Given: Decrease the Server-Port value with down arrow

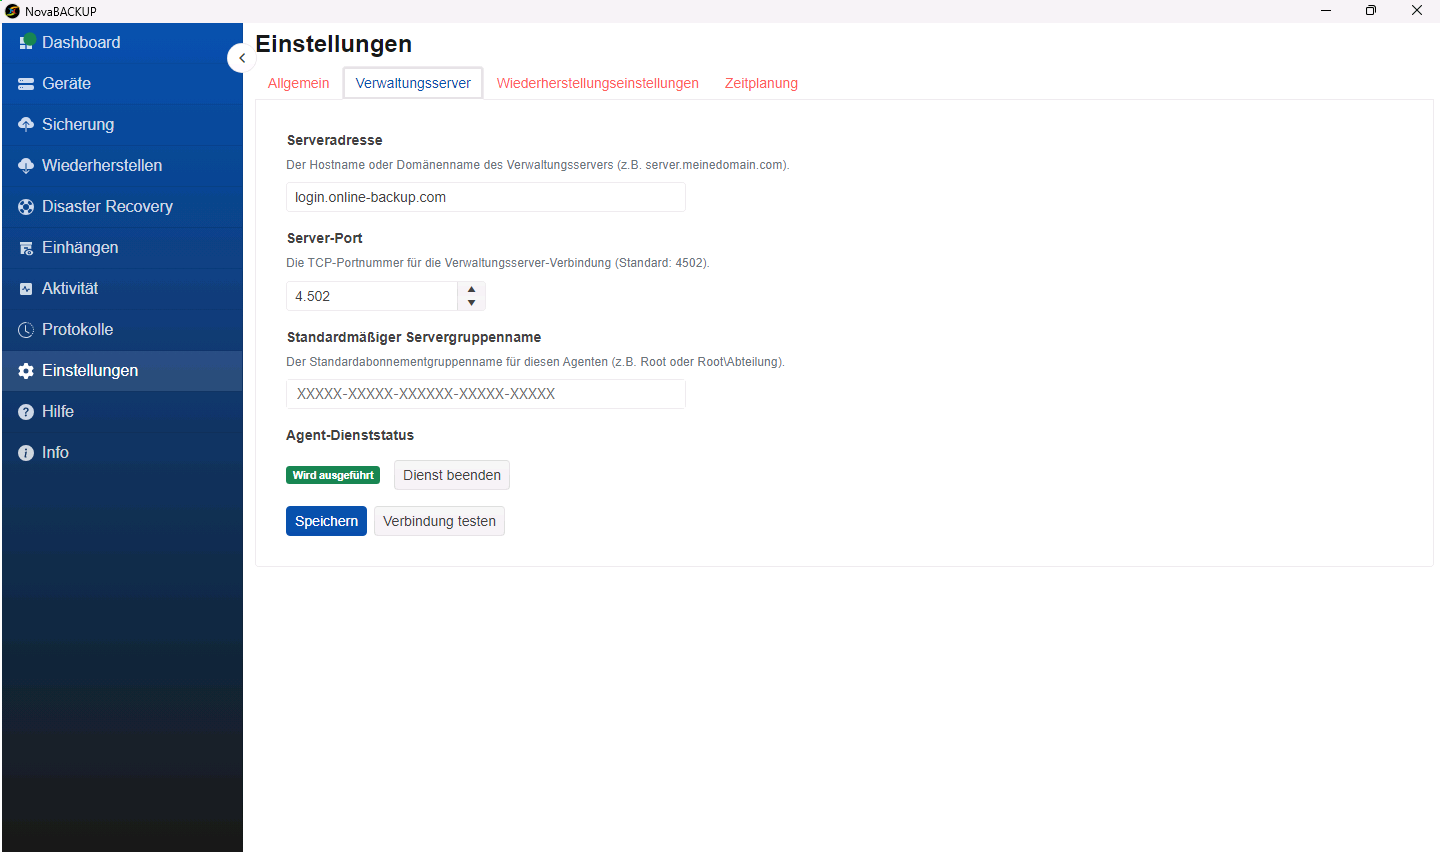Looking at the screenshot, I should click(472, 303).
